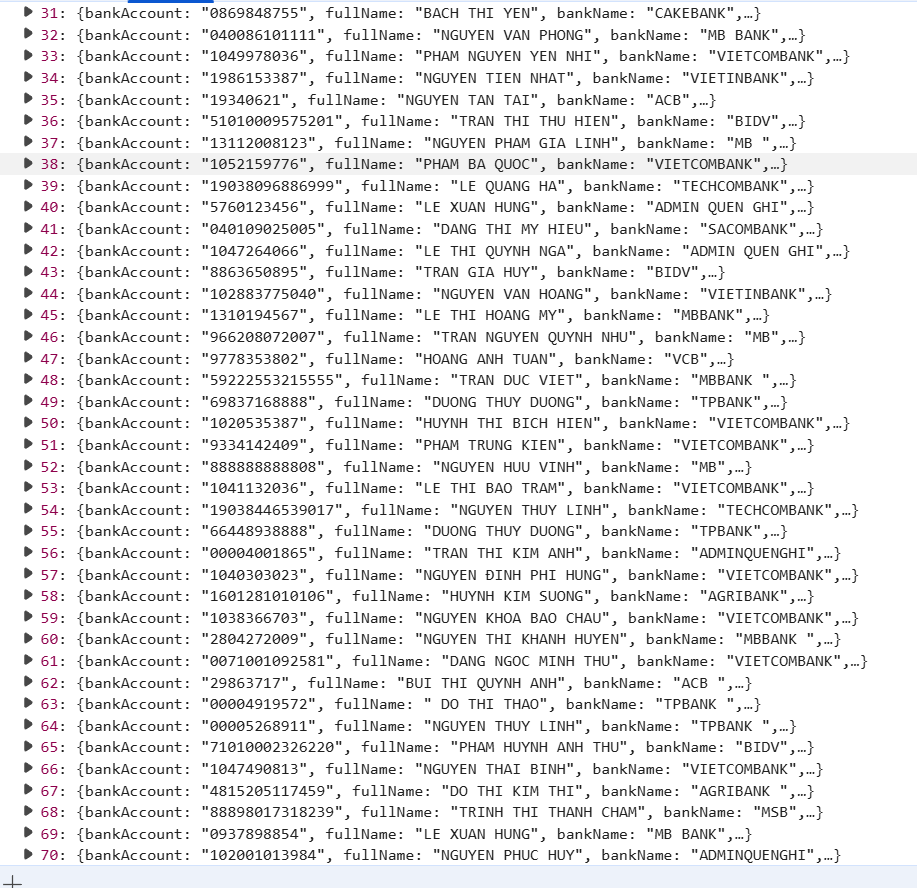Image resolution: width=917 pixels, height=888 pixels.
Task: Click name "TRAN NGUYEN QUYNH NHU"
Action: pos(535,337)
